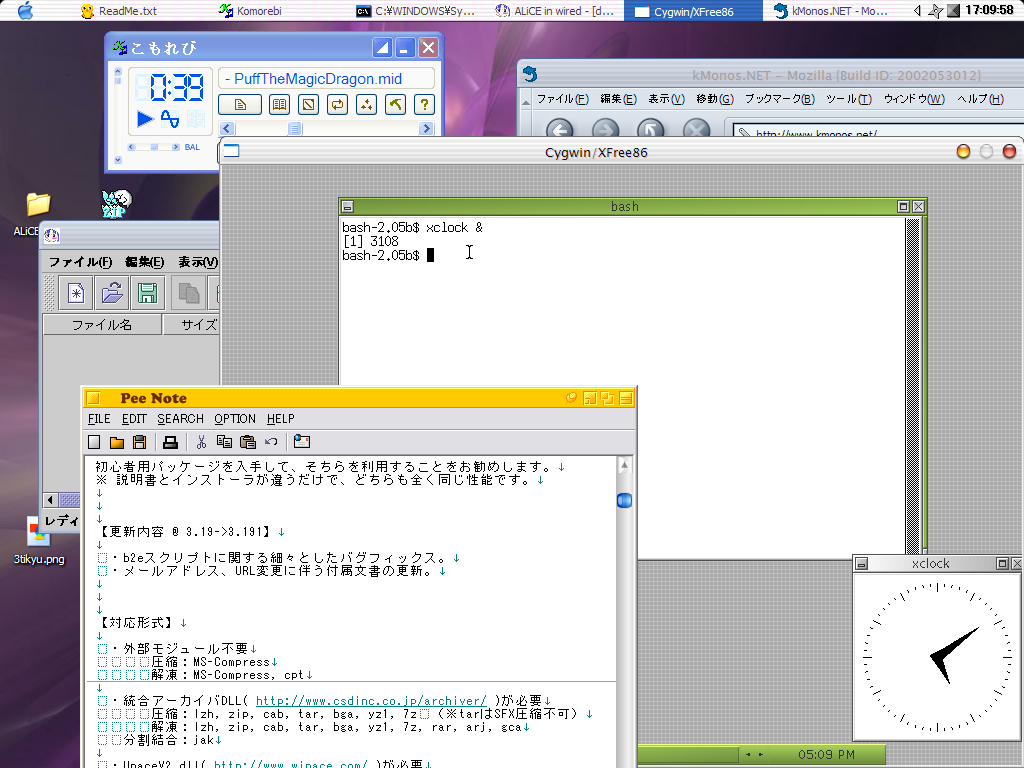
Task: Click the save disk icon in archiver window
Action: click(148, 293)
